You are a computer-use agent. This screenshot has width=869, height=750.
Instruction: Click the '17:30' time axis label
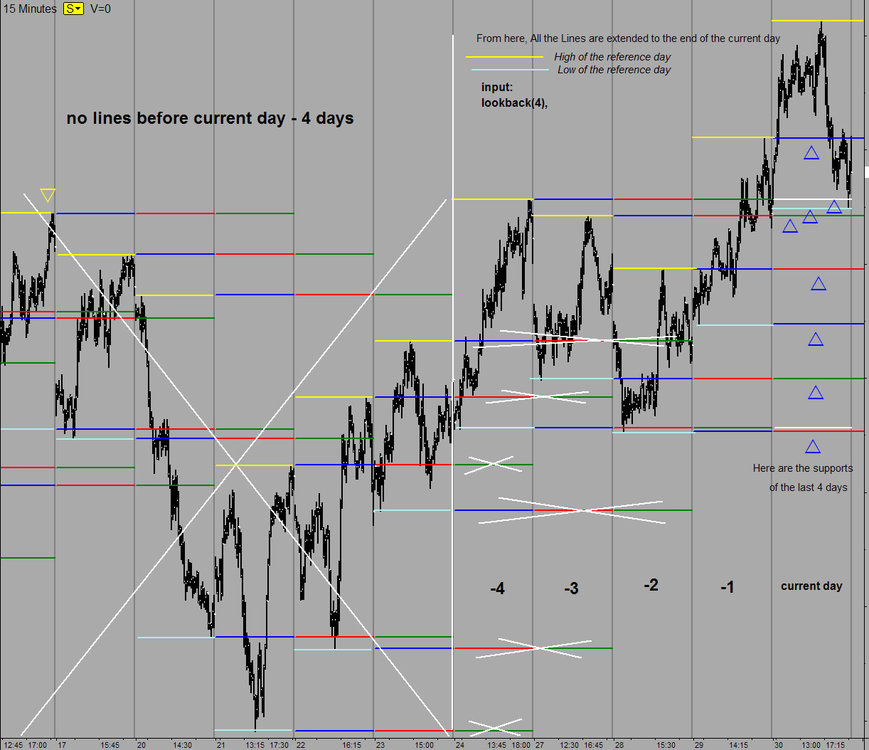[x=279, y=745]
